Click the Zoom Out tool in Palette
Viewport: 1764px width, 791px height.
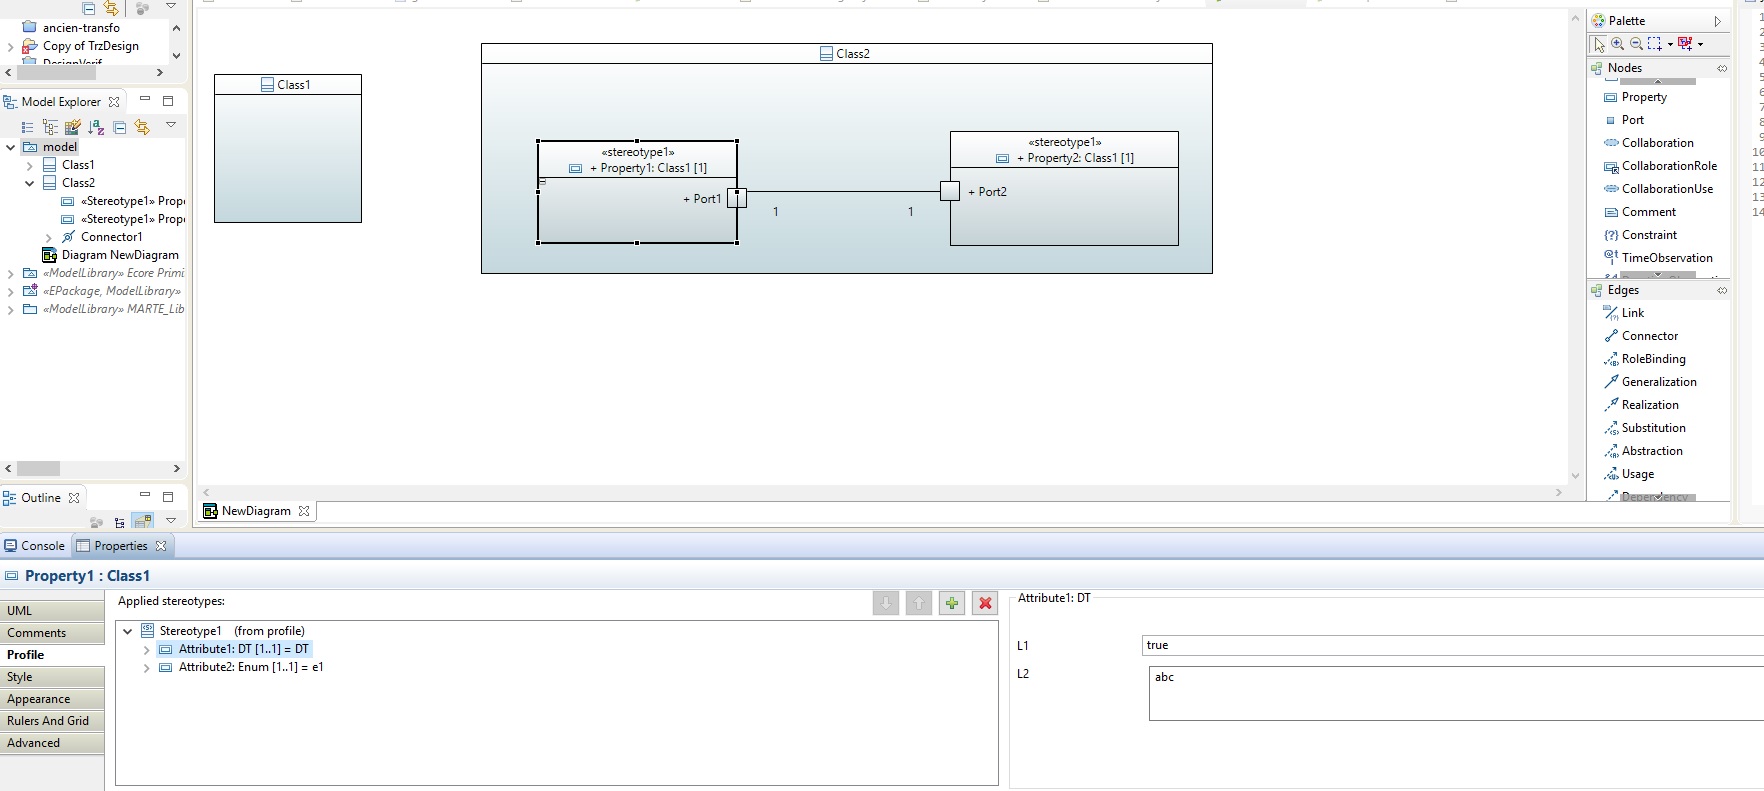point(1636,44)
